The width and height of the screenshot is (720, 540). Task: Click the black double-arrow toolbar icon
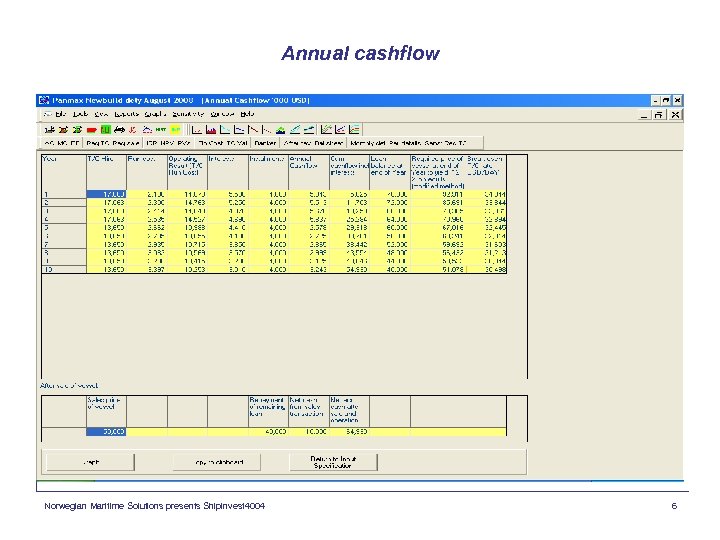coord(119,130)
